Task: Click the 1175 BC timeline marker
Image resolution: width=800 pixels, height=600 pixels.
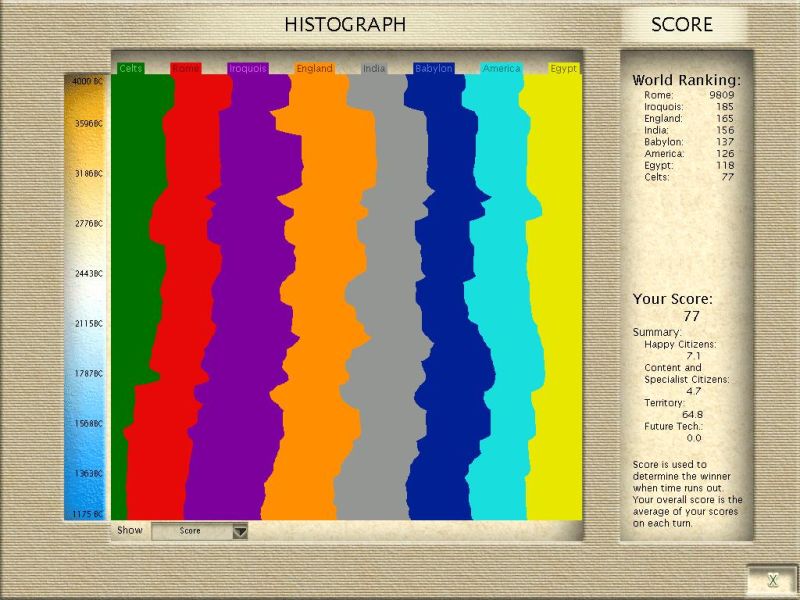Action: [x=88, y=514]
